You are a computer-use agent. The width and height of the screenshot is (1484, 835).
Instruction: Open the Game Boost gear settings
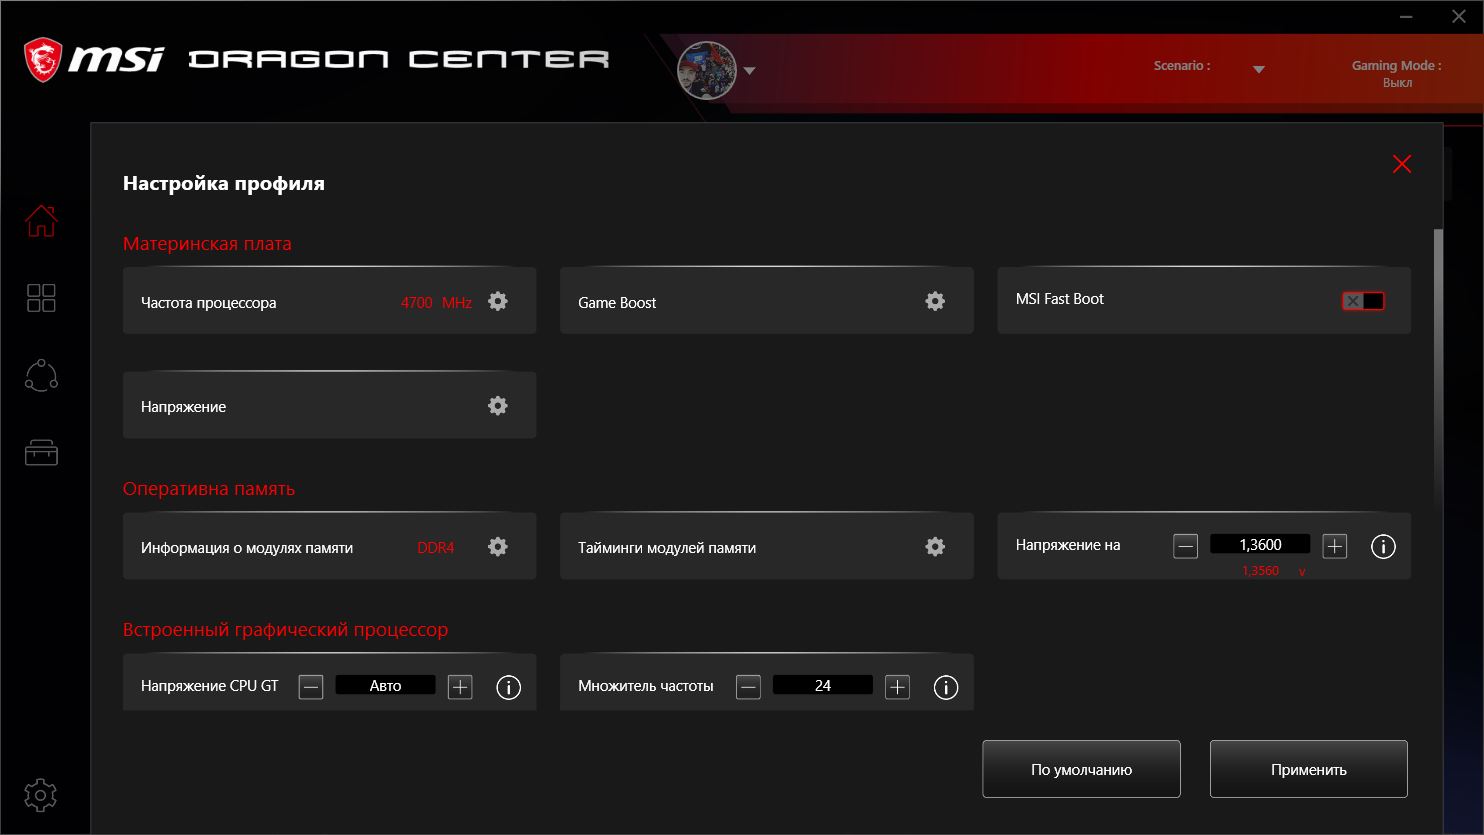pos(935,301)
